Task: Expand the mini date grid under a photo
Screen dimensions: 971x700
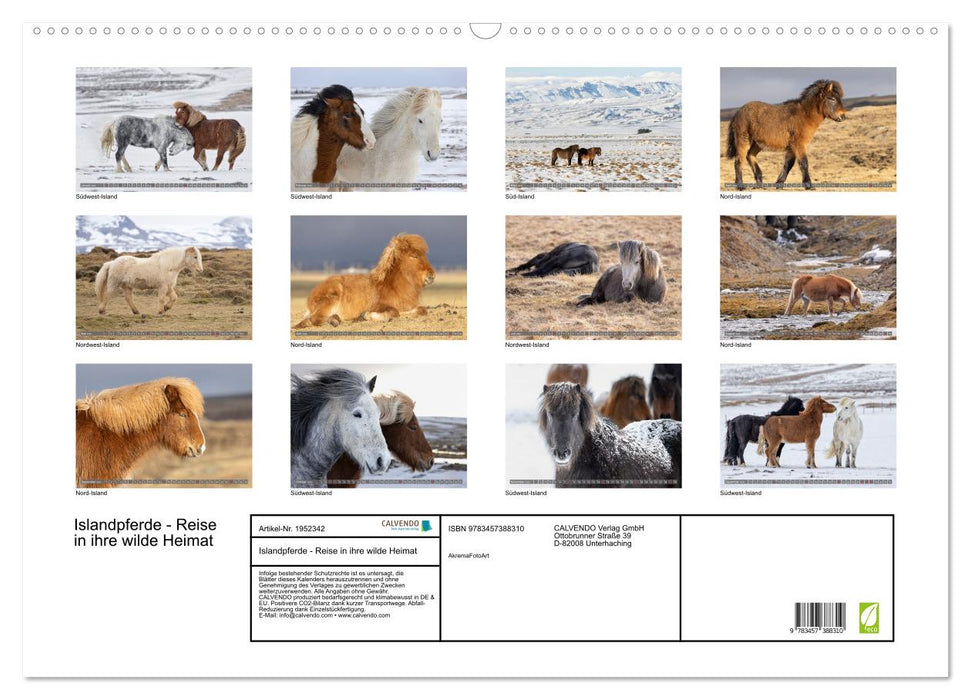Action: coord(163,183)
